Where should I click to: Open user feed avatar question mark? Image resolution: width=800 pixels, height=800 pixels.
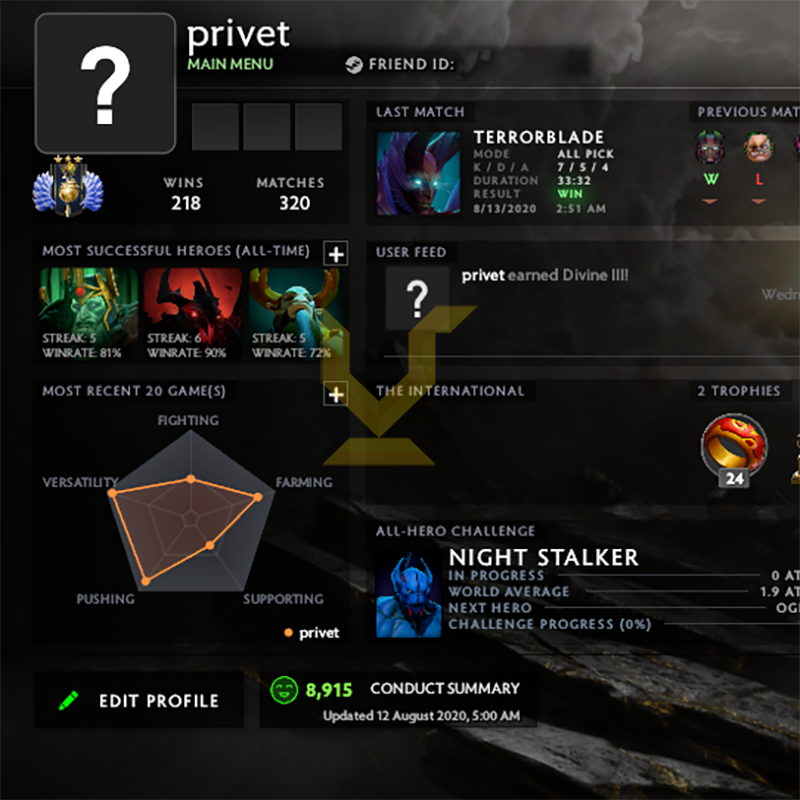(x=417, y=298)
